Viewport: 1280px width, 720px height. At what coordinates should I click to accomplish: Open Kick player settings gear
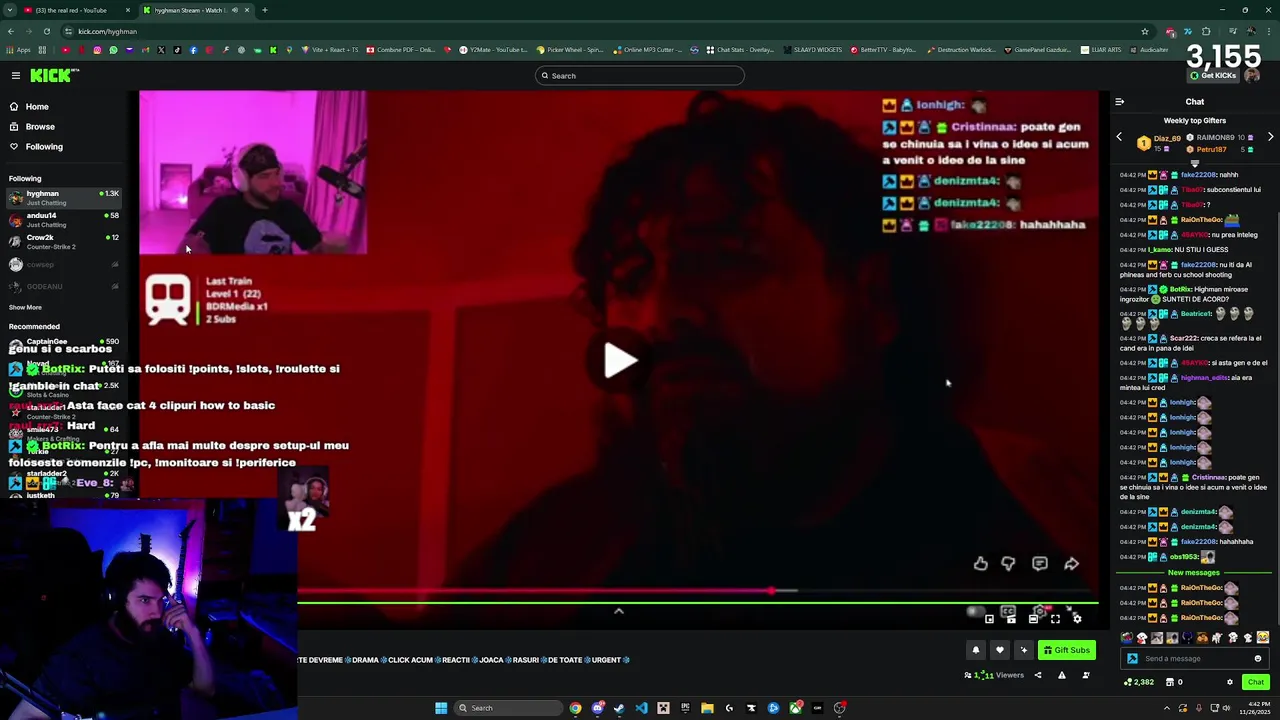point(1077,619)
